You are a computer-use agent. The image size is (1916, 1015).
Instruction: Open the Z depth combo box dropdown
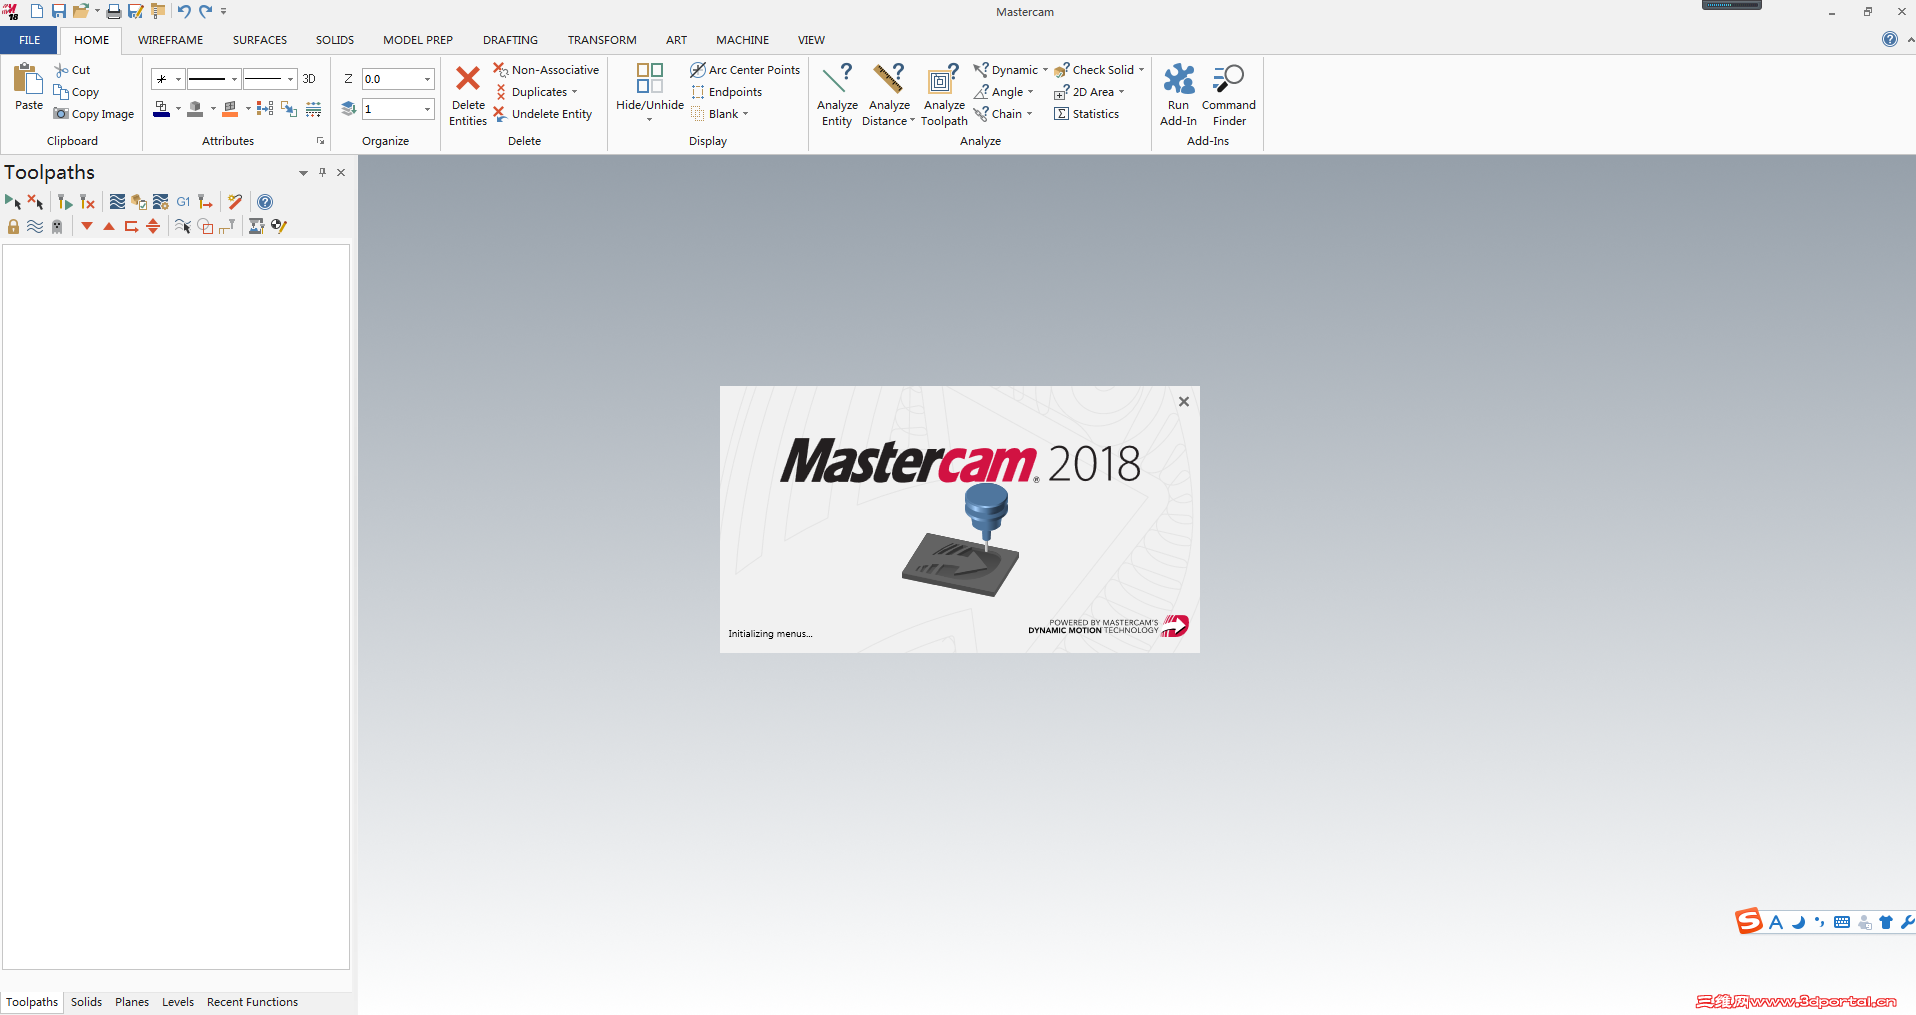[x=427, y=79]
